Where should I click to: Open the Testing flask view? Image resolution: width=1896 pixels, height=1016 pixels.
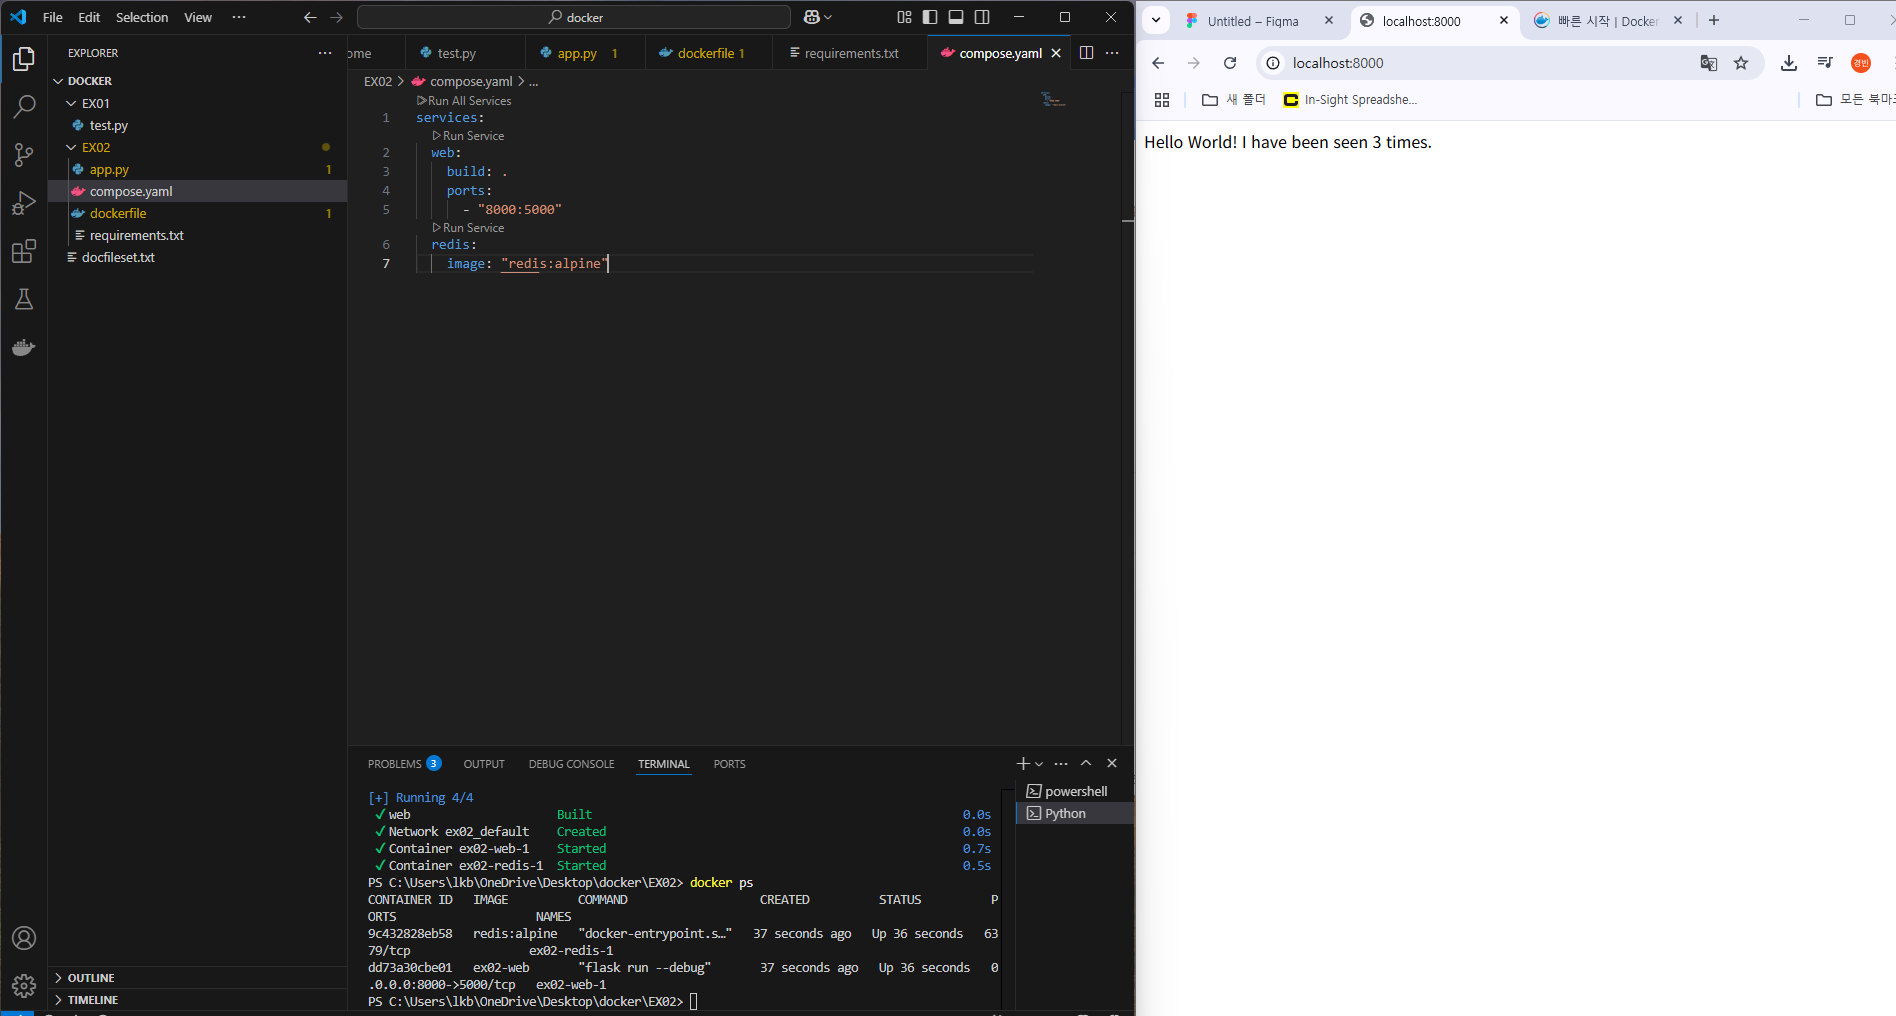(x=24, y=299)
